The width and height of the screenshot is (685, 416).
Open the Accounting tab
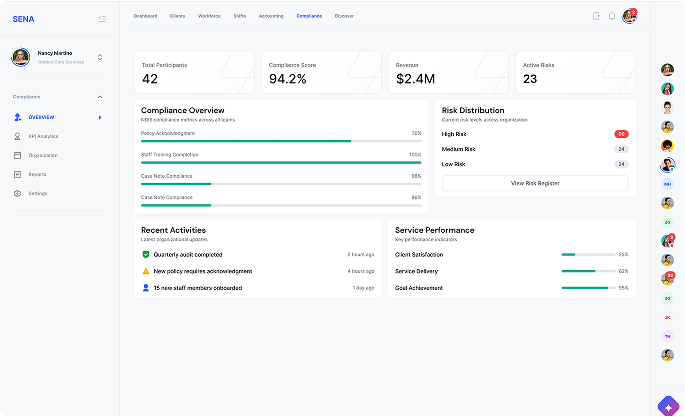click(271, 16)
